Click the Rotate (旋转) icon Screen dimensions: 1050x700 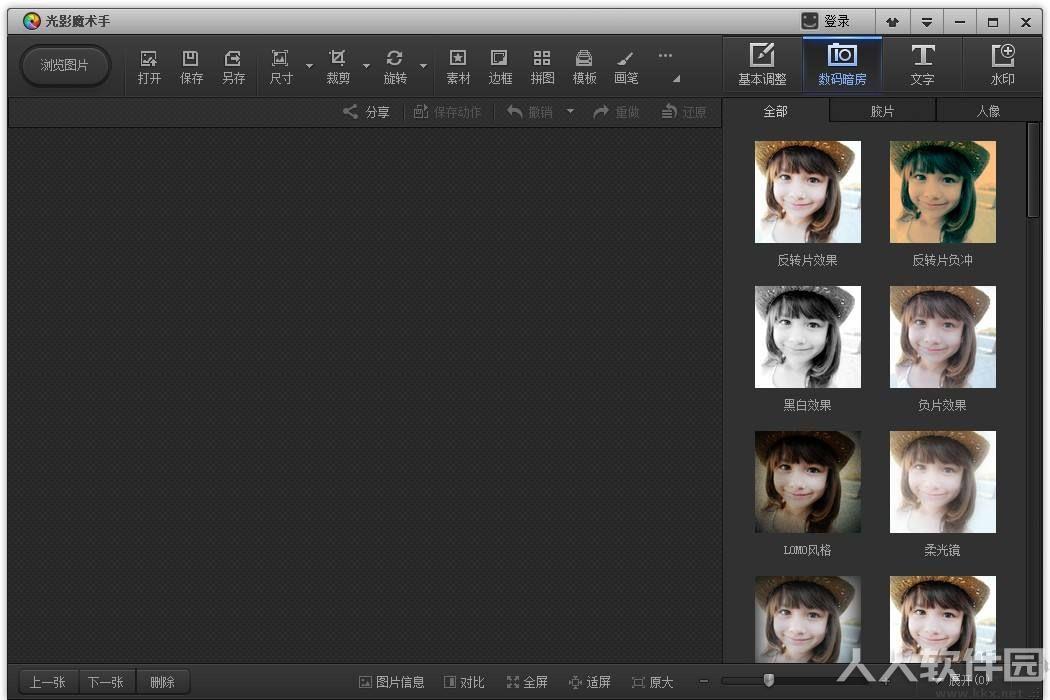[394, 58]
